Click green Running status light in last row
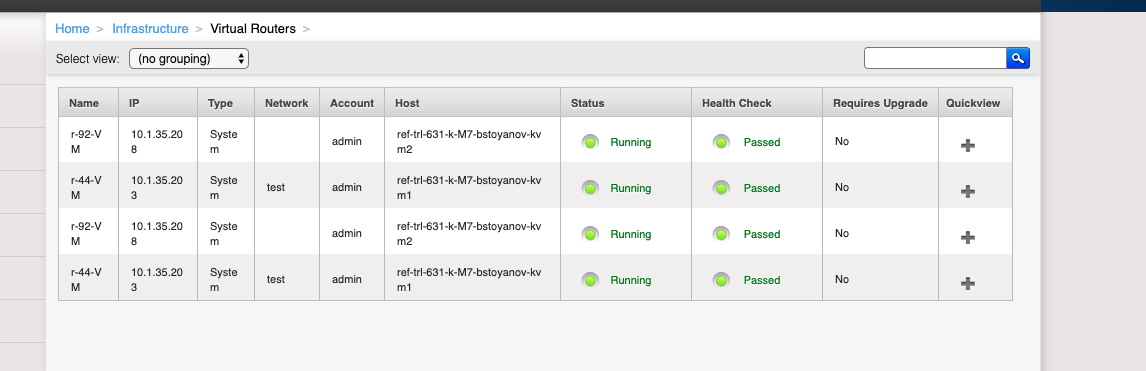The height and width of the screenshot is (371, 1146). tap(591, 280)
